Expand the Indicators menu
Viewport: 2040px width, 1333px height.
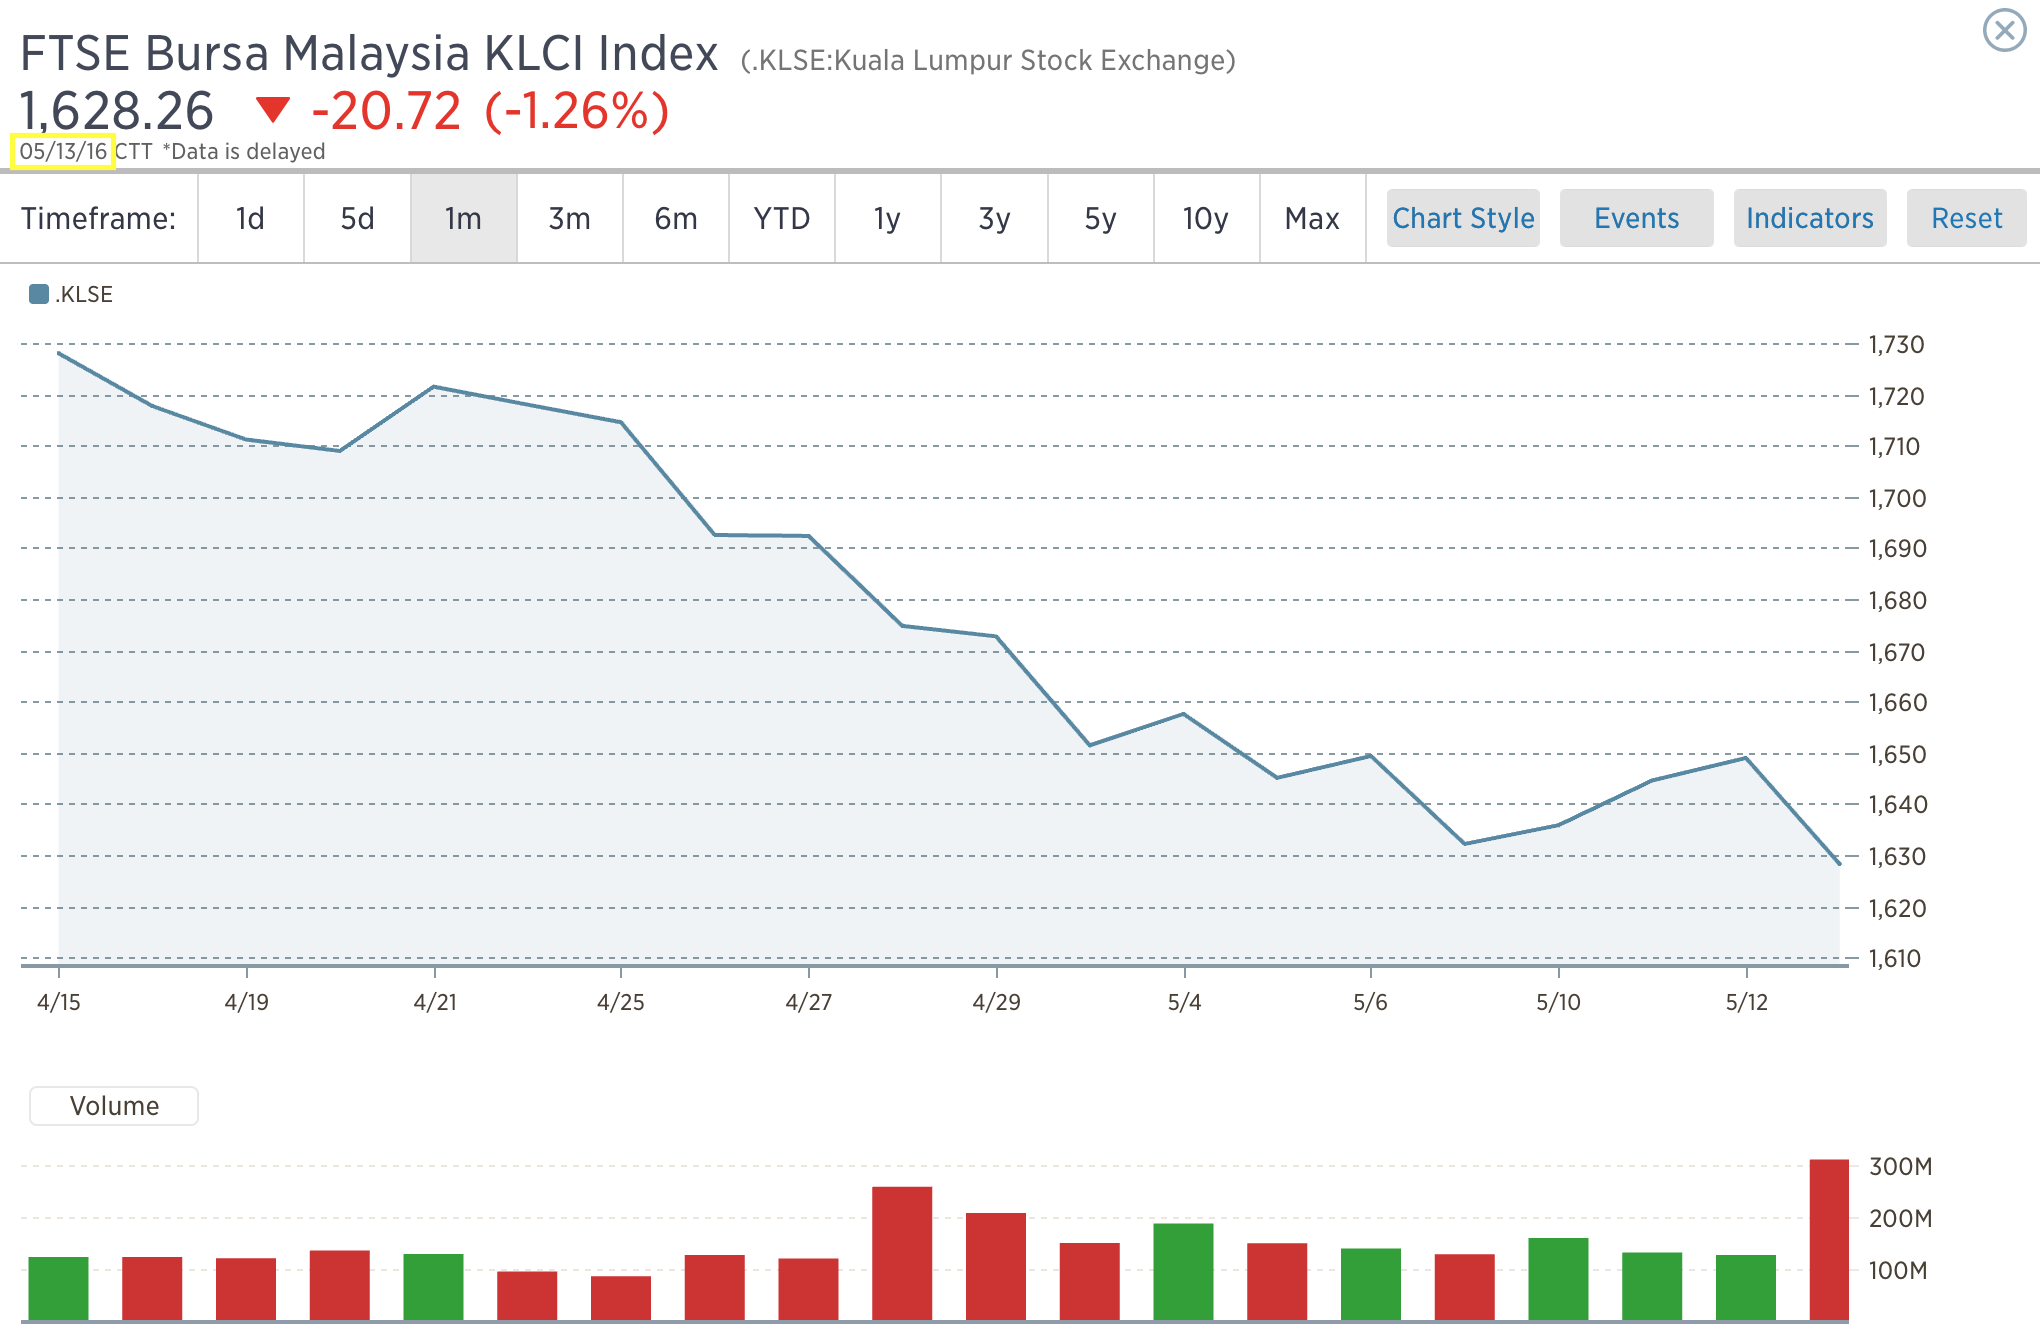pyautogui.click(x=1809, y=218)
